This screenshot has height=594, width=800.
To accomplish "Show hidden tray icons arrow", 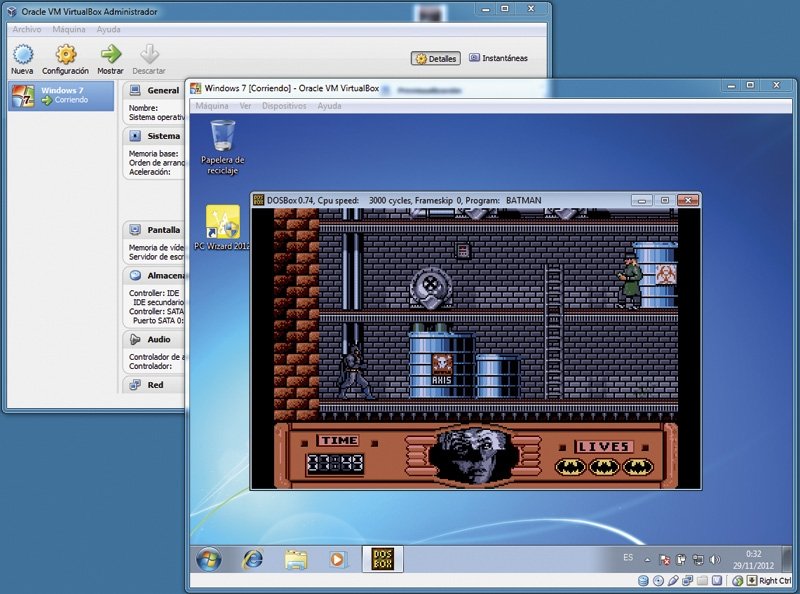I will pos(647,560).
